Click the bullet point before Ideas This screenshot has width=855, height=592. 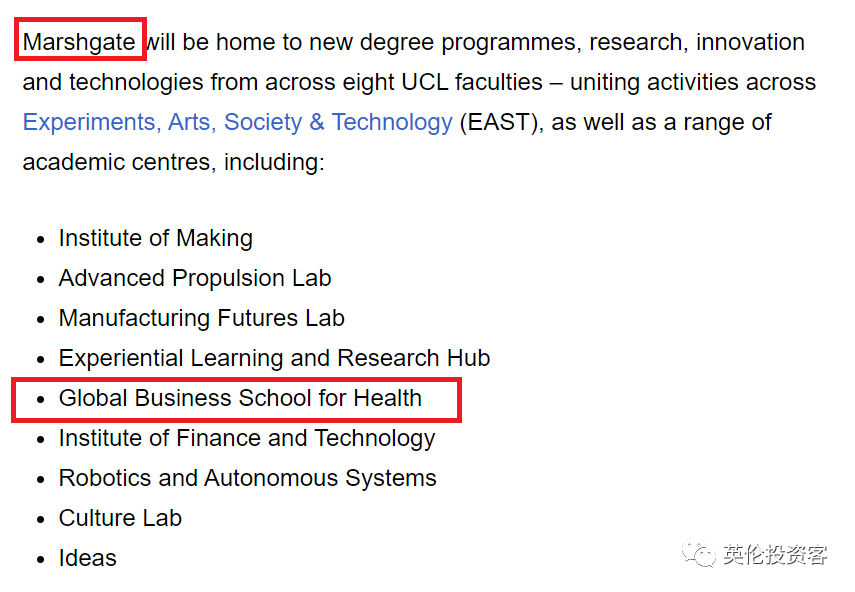pos(40,559)
